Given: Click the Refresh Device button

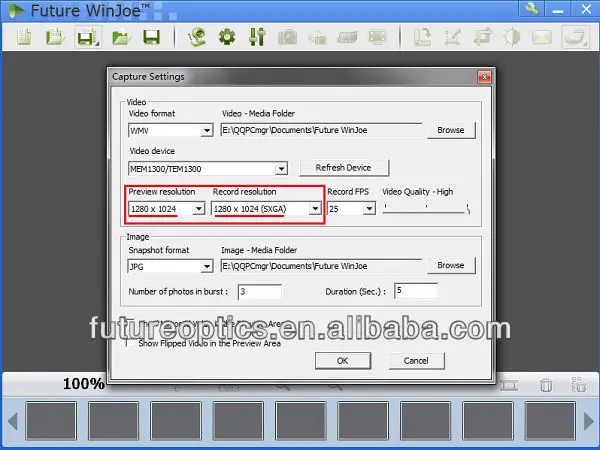Looking at the screenshot, I should tap(343, 168).
